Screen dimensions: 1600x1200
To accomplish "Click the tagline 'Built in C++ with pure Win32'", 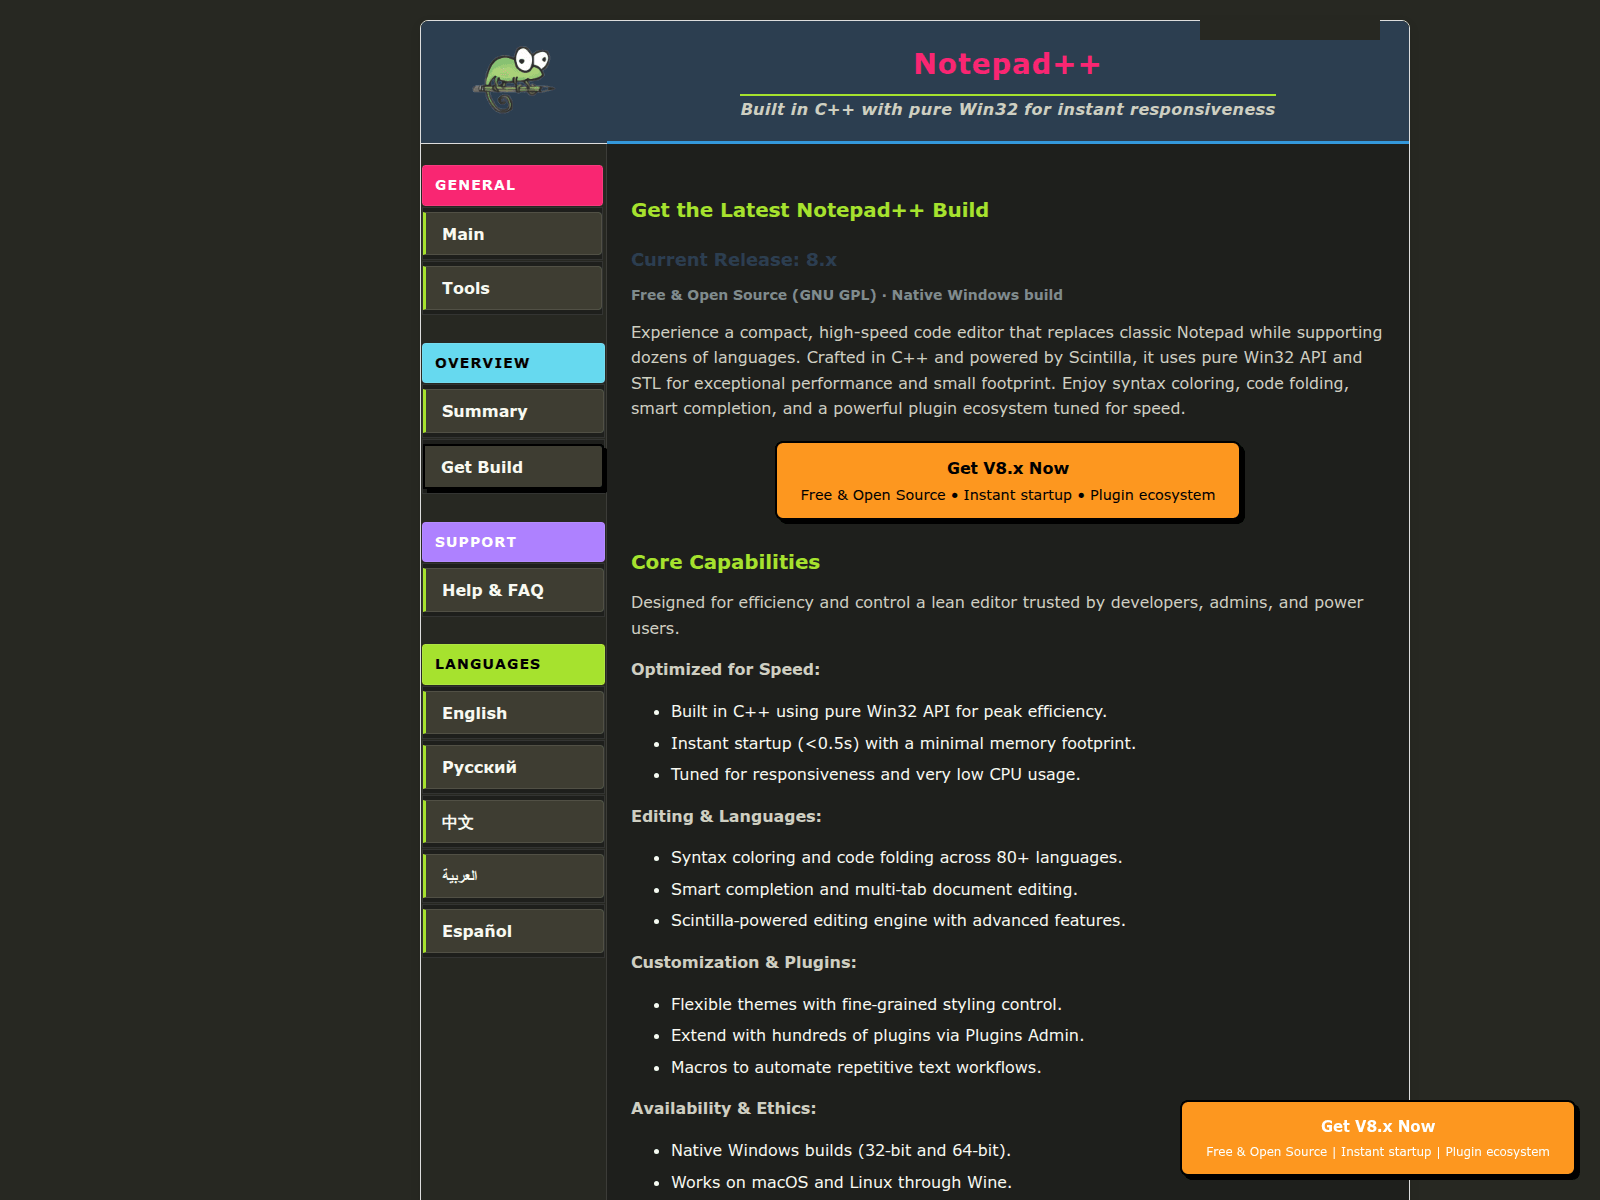I will [x=1008, y=109].
